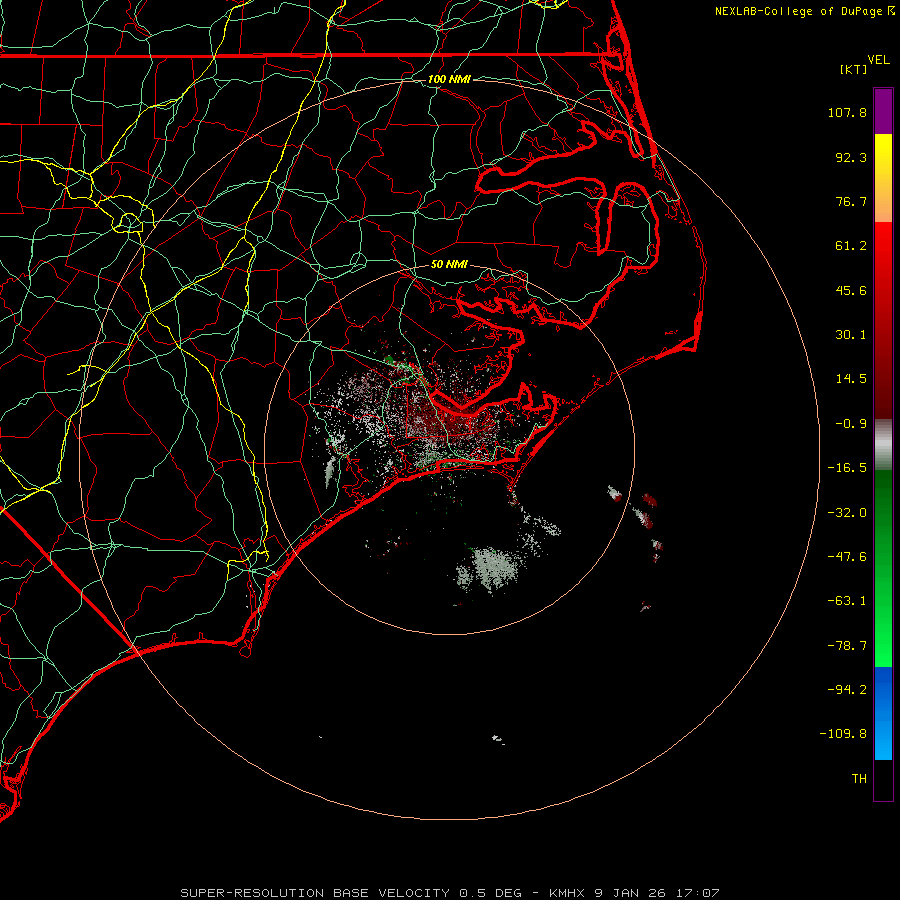Select the -32.0 legend value
This screenshot has width=900, height=900.
point(847,513)
